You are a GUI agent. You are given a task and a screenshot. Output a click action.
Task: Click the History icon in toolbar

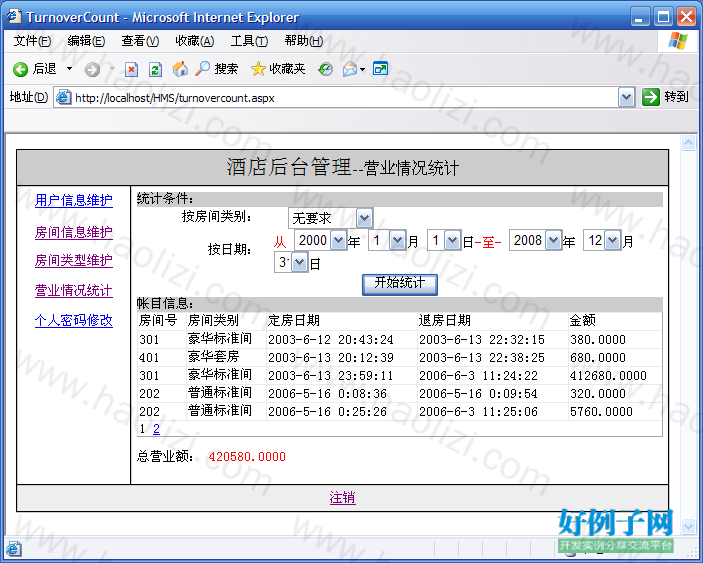(325, 69)
